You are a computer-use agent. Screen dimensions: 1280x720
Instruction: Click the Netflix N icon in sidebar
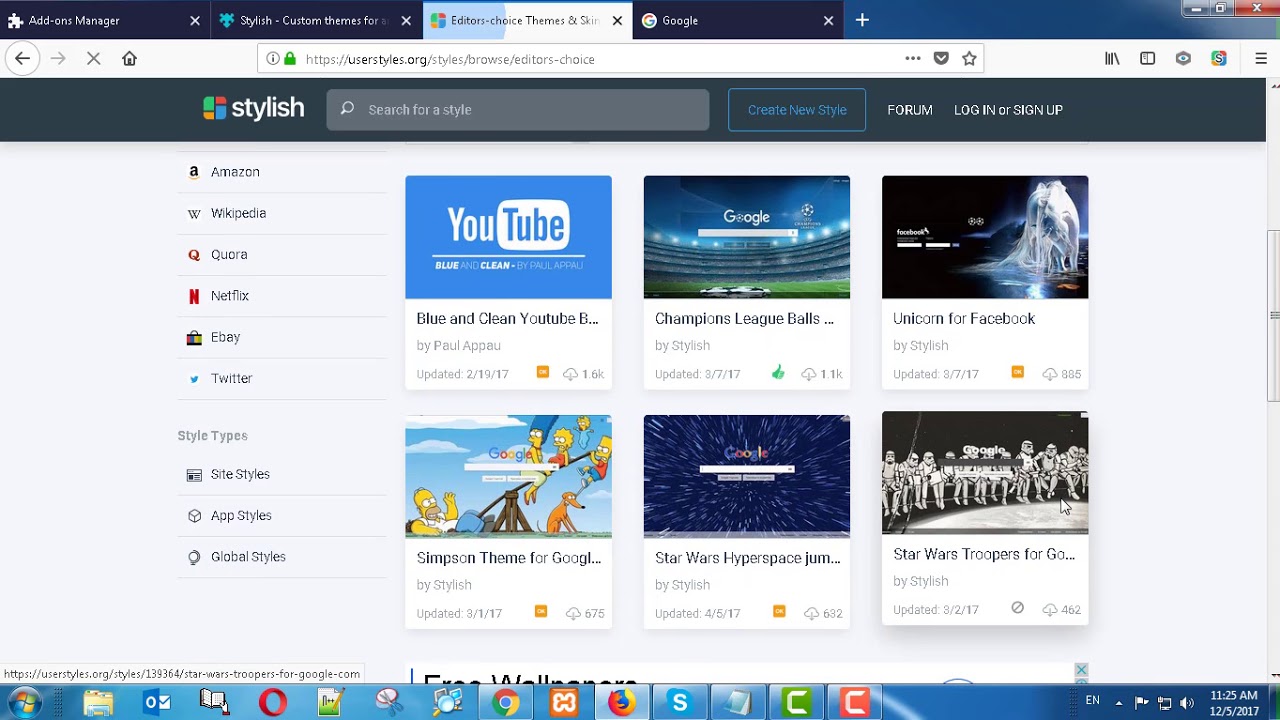194,296
